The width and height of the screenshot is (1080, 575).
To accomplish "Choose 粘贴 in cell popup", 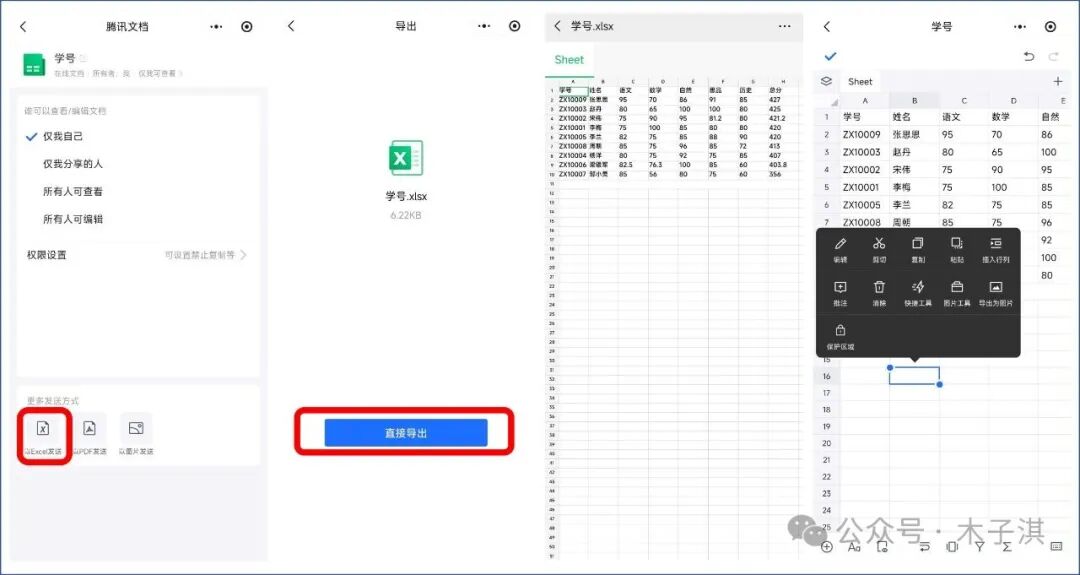I will 957,250.
